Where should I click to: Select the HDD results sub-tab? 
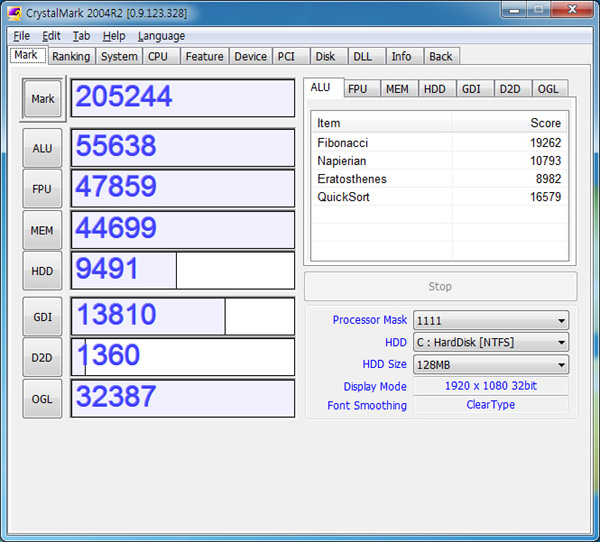click(437, 89)
